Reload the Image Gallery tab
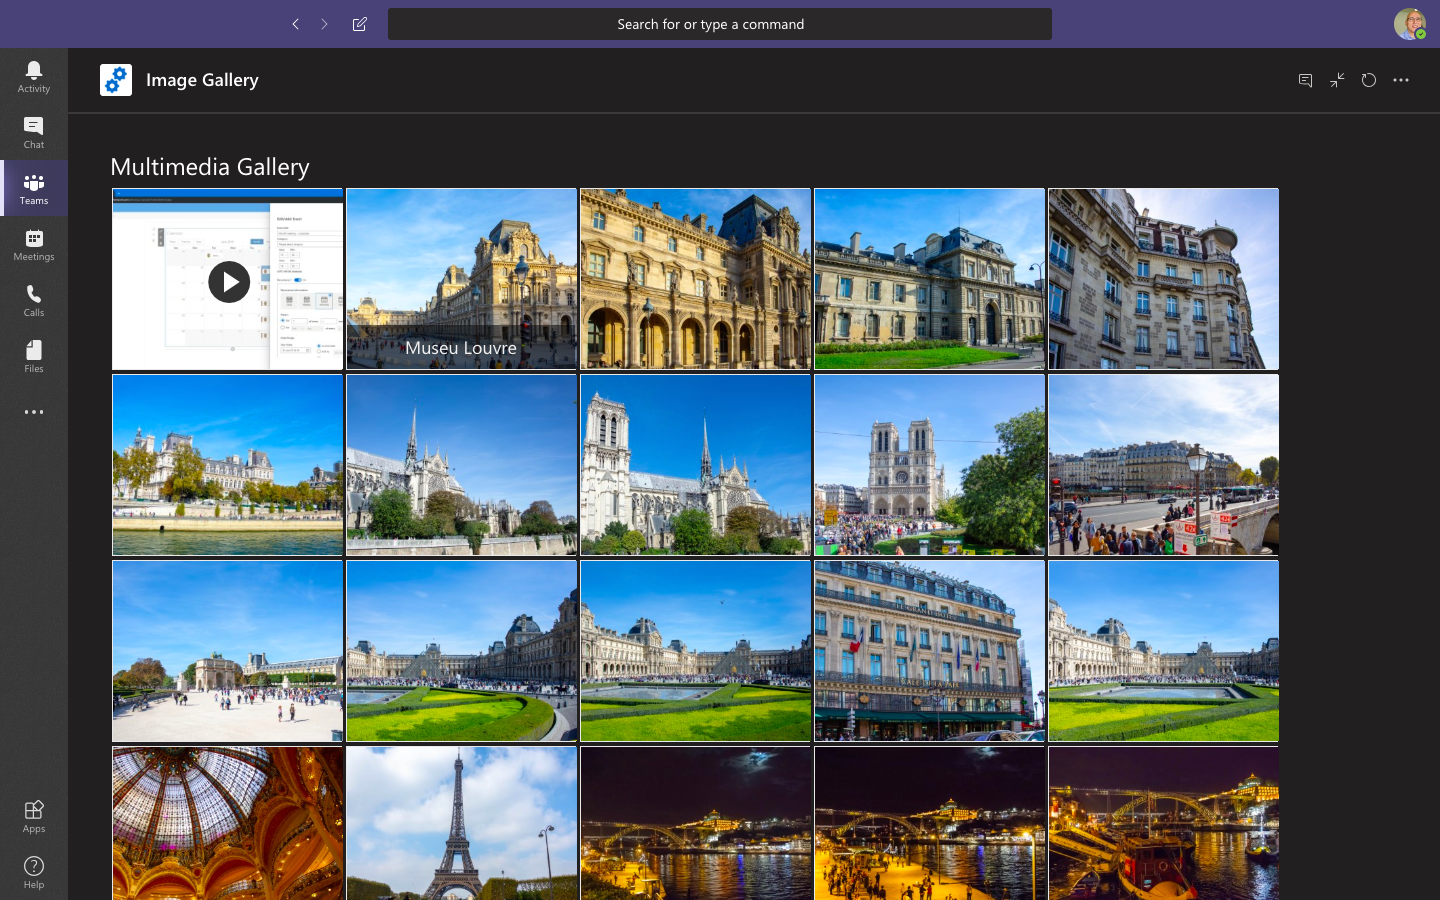Screen dimensions: 1440x900 1369,80
